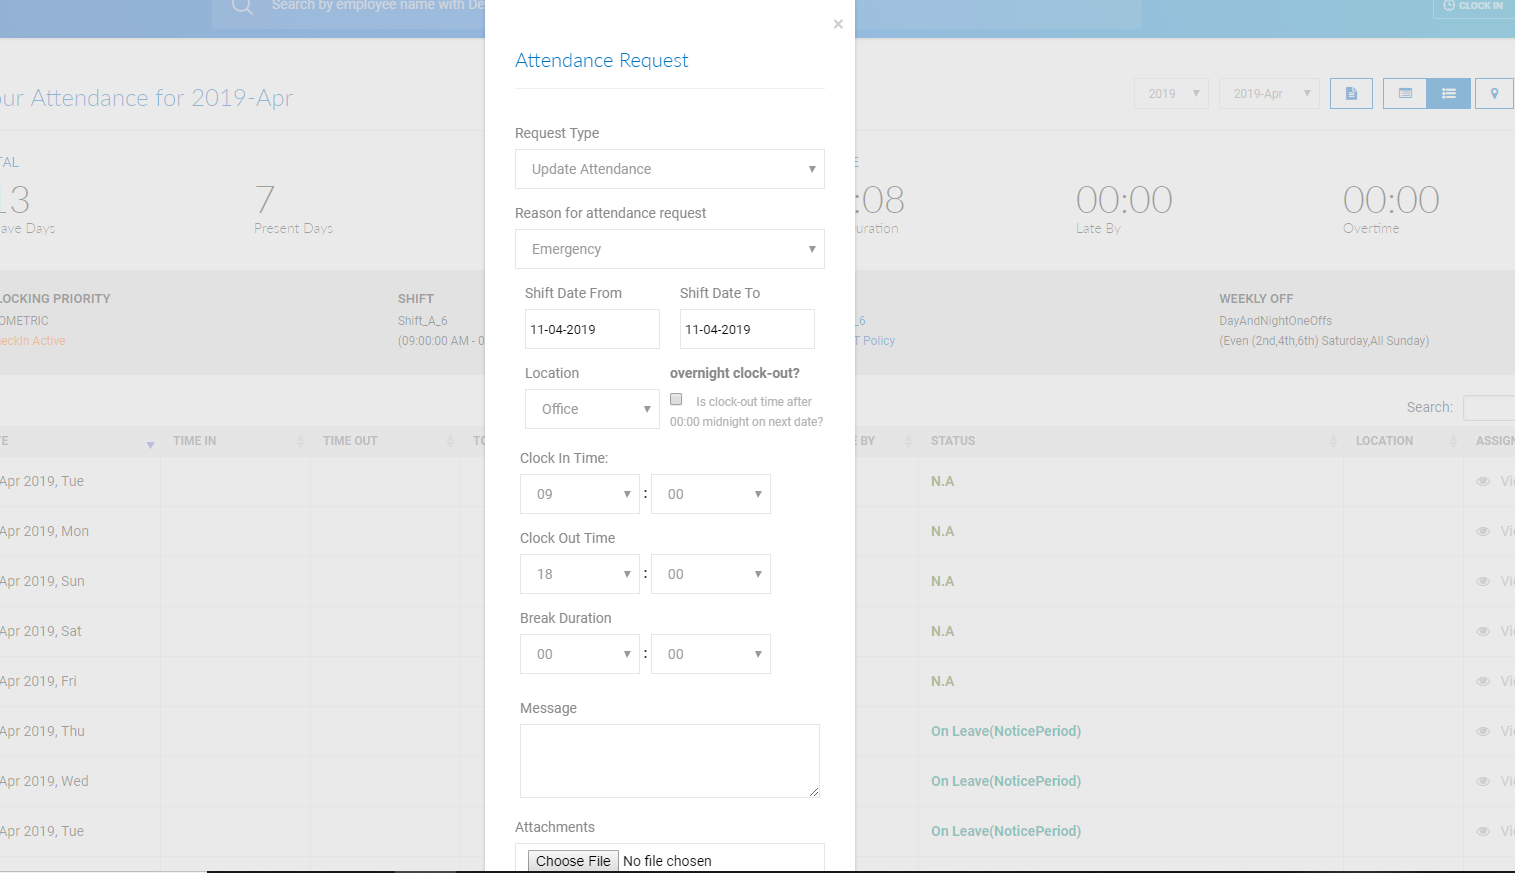
Task: Click the sort arrows on LOCATION column
Action: point(1453,441)
